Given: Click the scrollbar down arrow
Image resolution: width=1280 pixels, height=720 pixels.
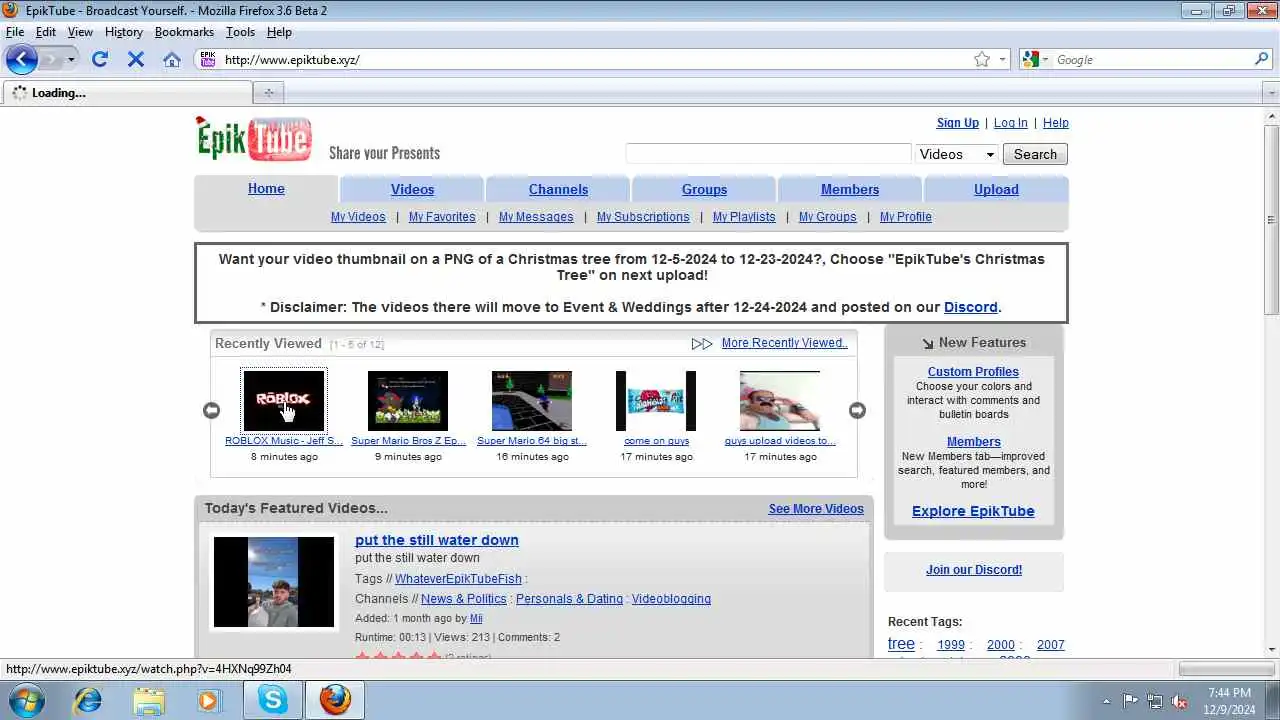Looking at the screenshot, I should pyautogui.click(x=1272, y=650).
